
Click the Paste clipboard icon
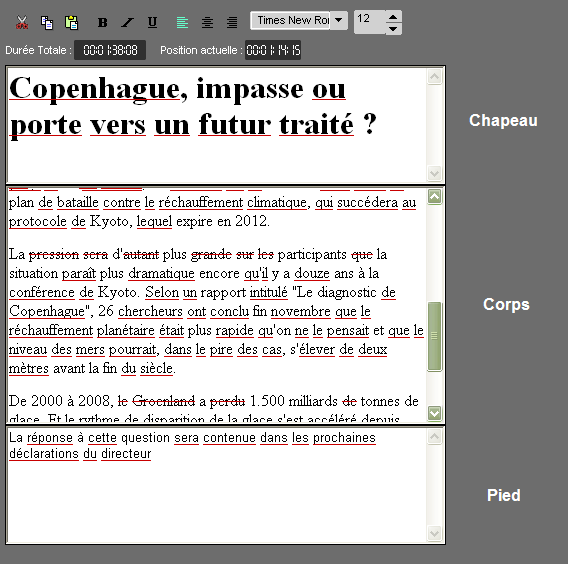[71, 22]
